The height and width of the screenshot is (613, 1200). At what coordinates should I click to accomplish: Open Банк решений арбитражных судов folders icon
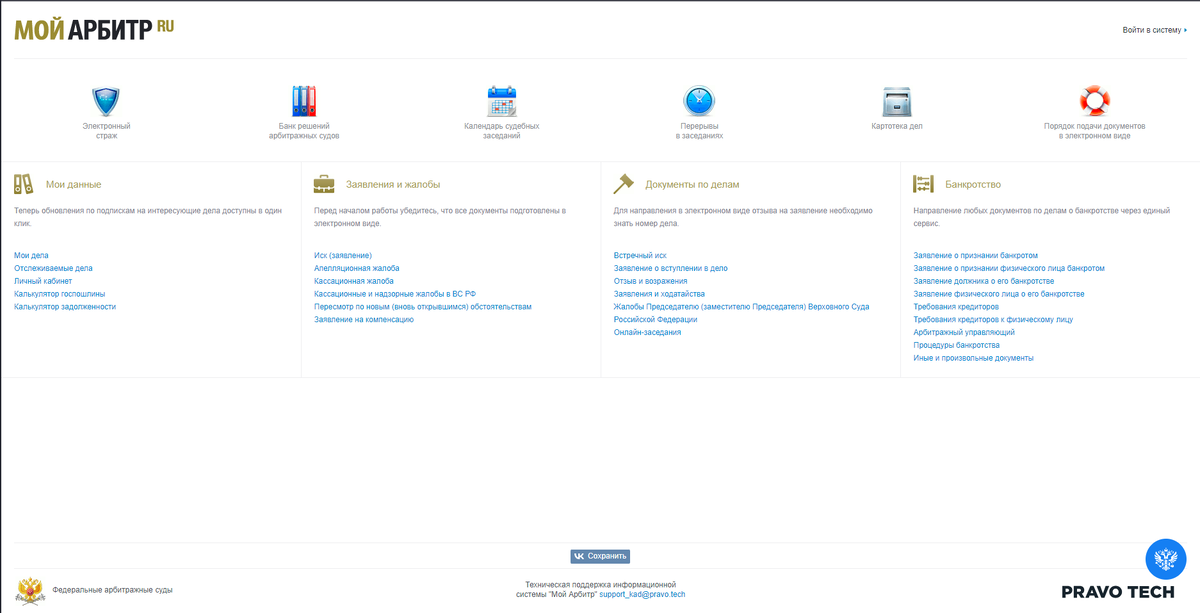[304, 102]
